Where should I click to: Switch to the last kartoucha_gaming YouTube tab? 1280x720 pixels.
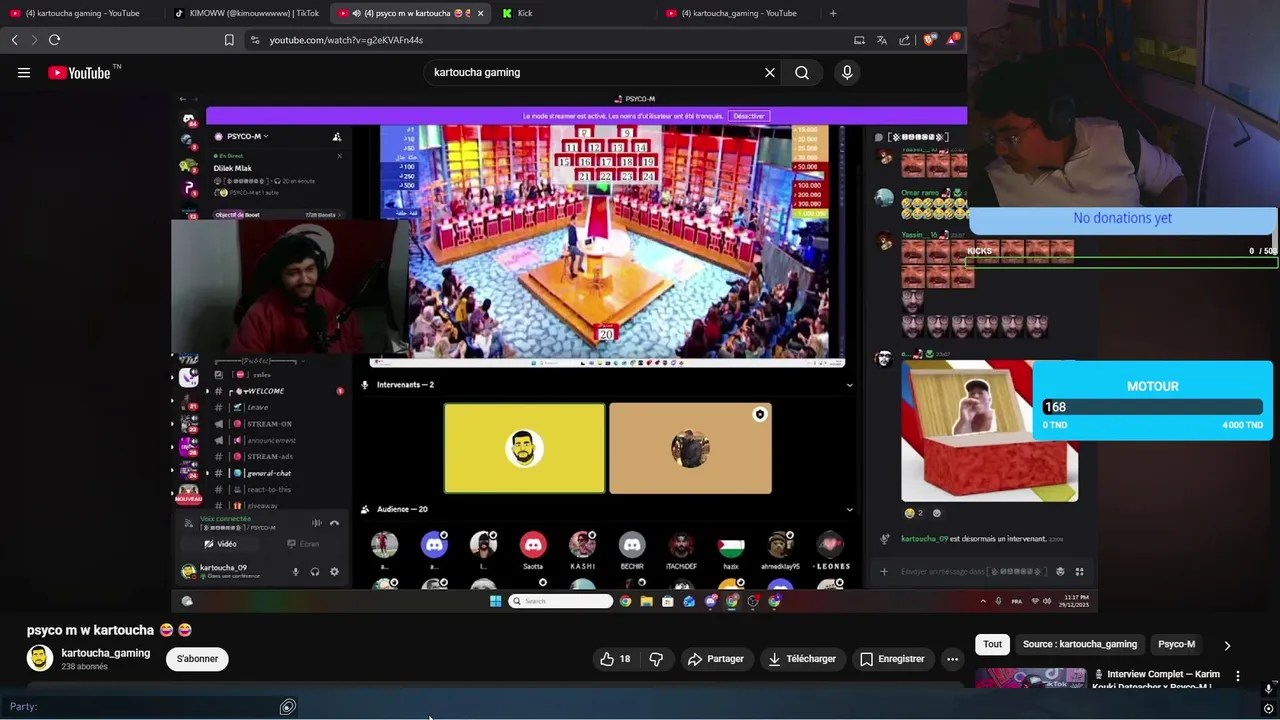(738, 13)
